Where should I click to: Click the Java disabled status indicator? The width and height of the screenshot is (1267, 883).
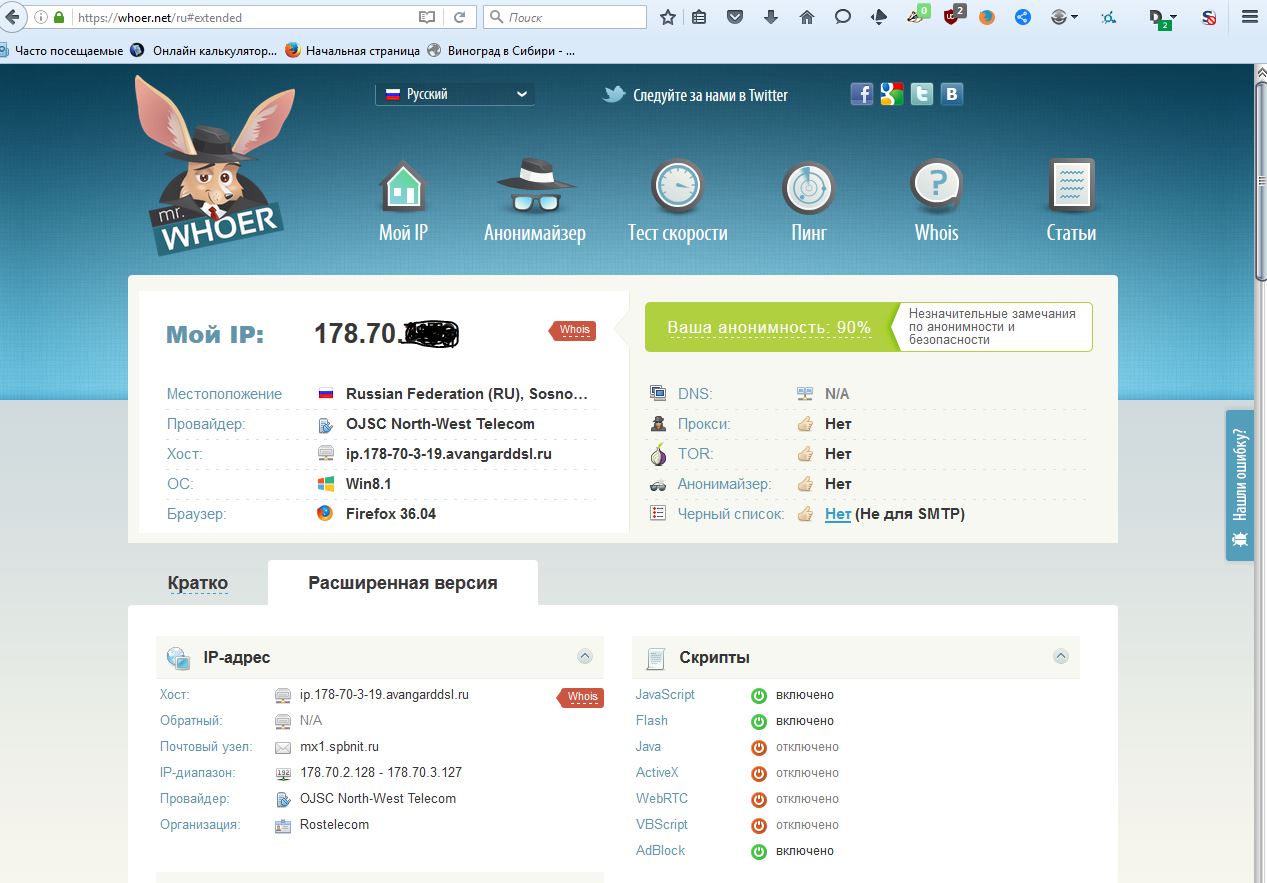coord(759,747)
